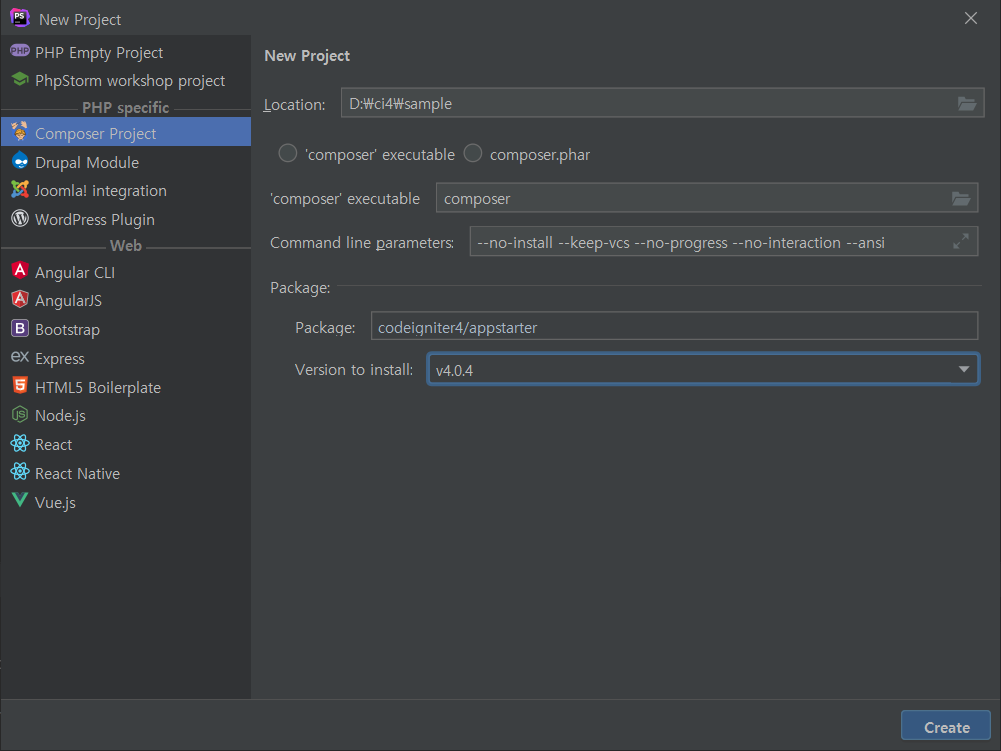
Task: Select Drupal Module in project list
Action: [126, 162]
